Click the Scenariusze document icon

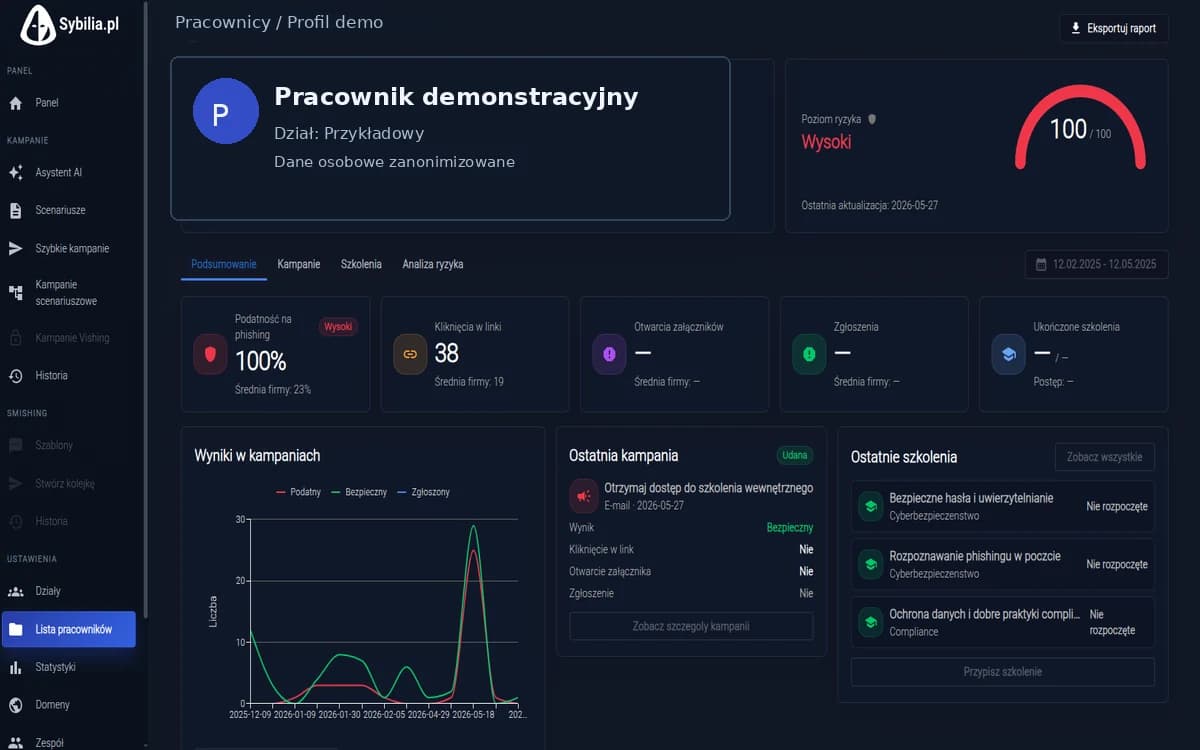click(15, 211)
